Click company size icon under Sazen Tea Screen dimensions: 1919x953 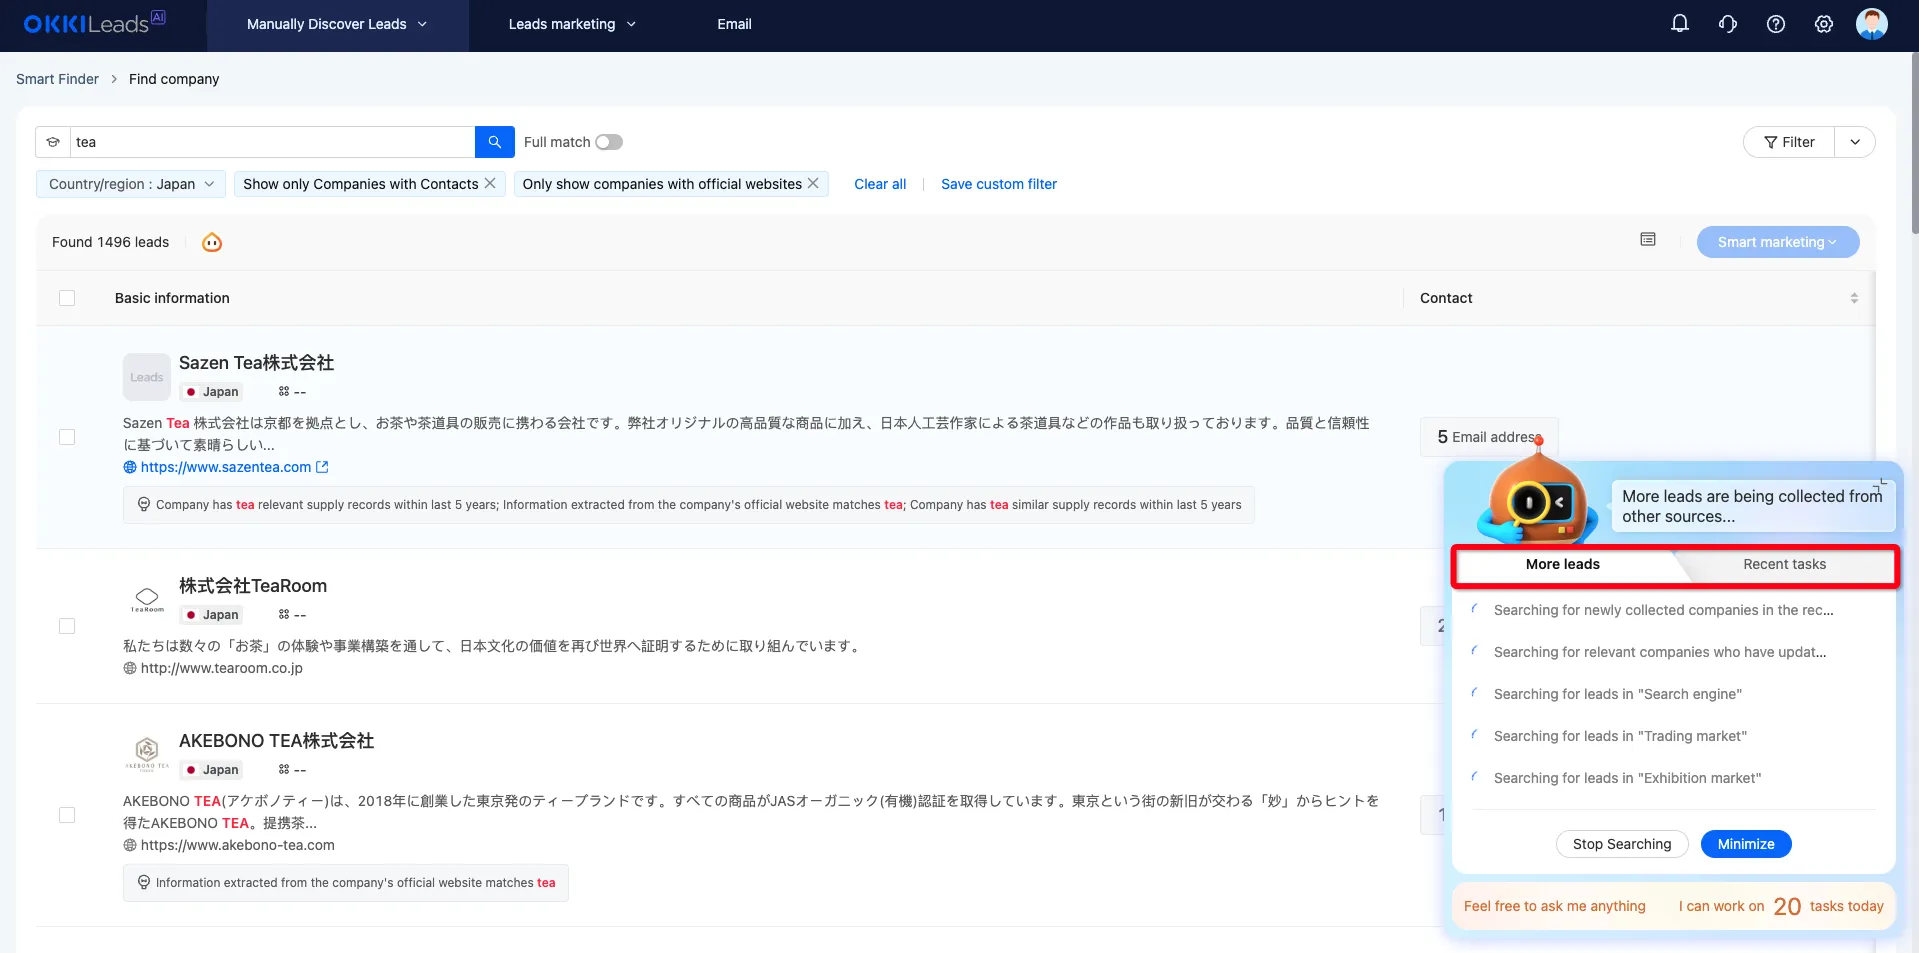click(284, 392)
